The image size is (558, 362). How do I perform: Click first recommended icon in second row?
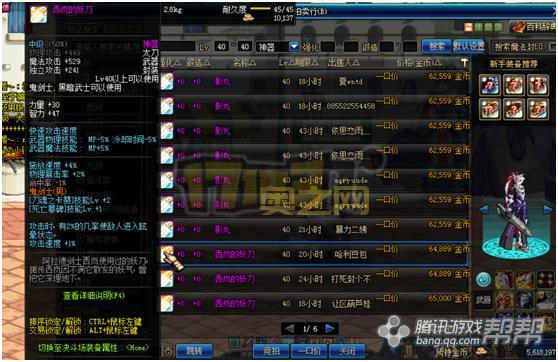coord(490,109)
